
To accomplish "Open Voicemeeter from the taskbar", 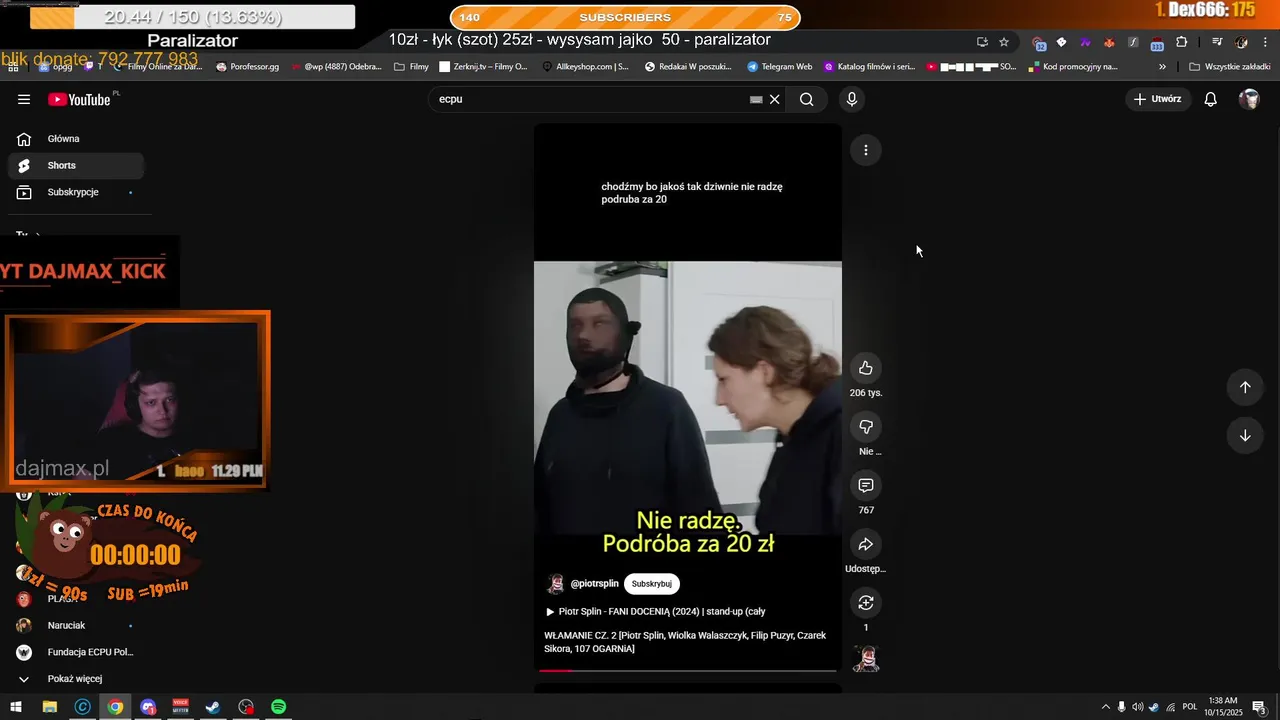I will click(181, 707).
